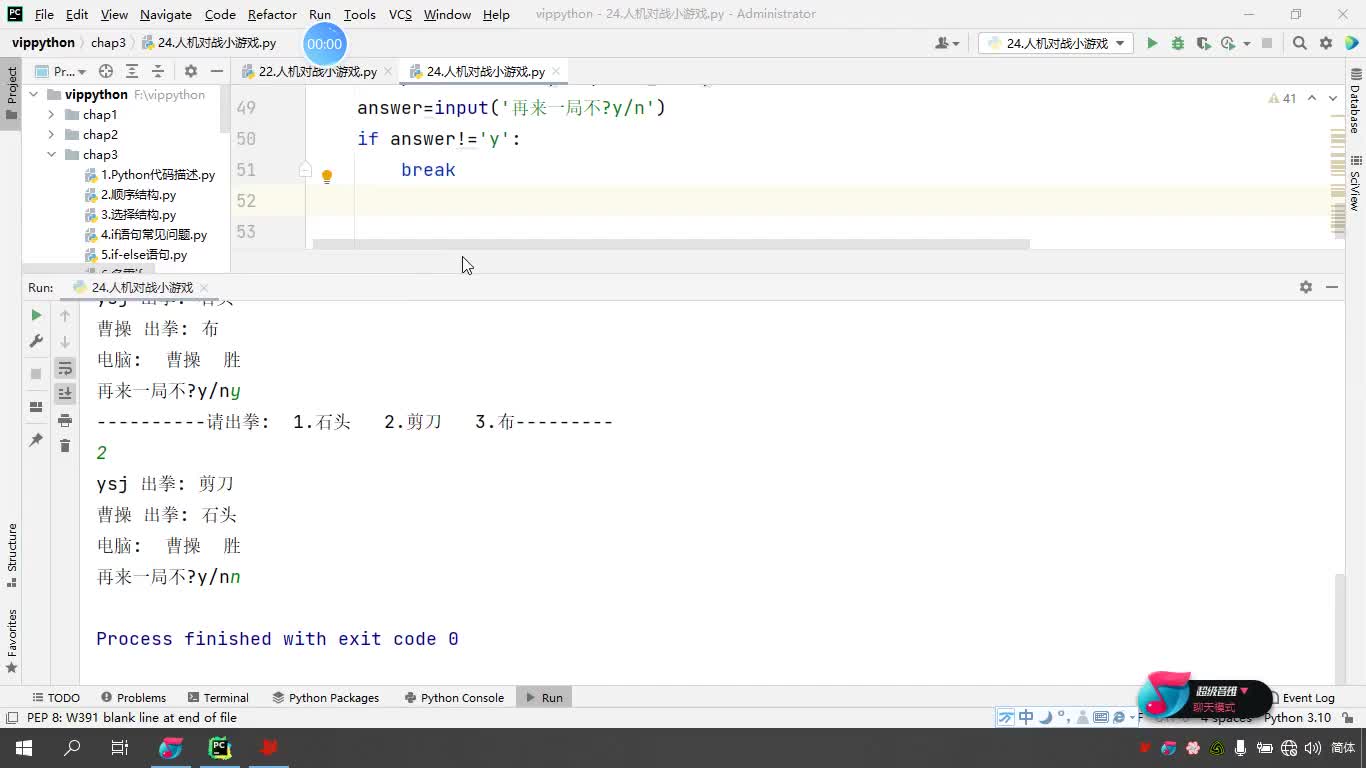Viewport: 1366px width, 768px height.
Task: Open run configuration wrench in Run panel
Action: click(36, 341)
